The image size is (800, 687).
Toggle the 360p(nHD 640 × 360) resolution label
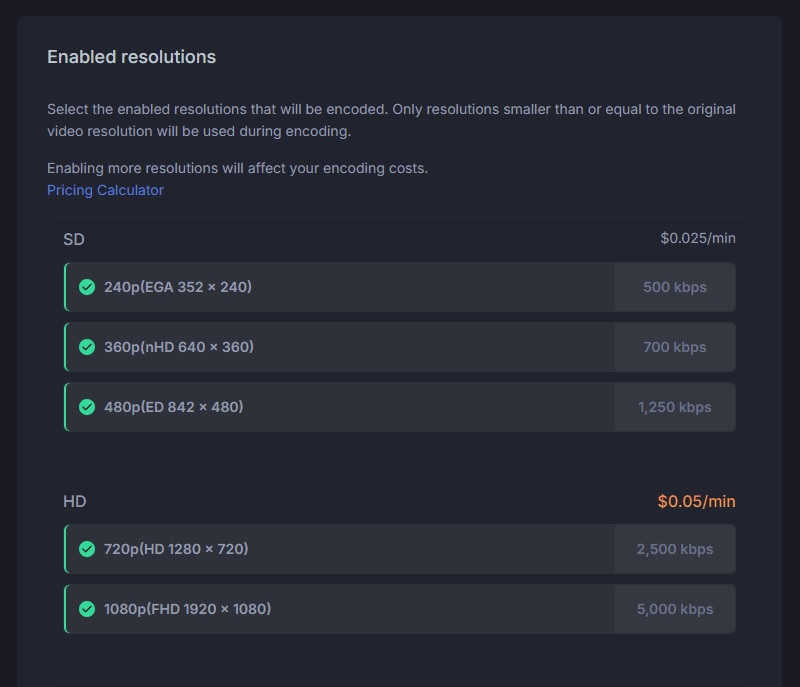[x=179, y=347]
